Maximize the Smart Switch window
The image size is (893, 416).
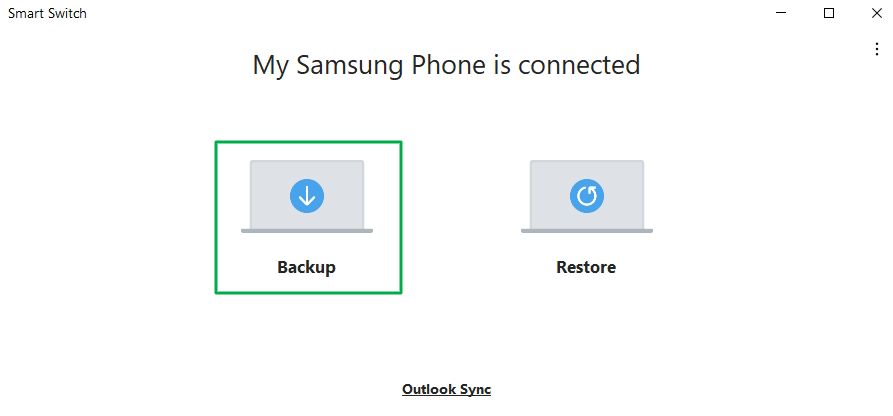coord(829,14)
